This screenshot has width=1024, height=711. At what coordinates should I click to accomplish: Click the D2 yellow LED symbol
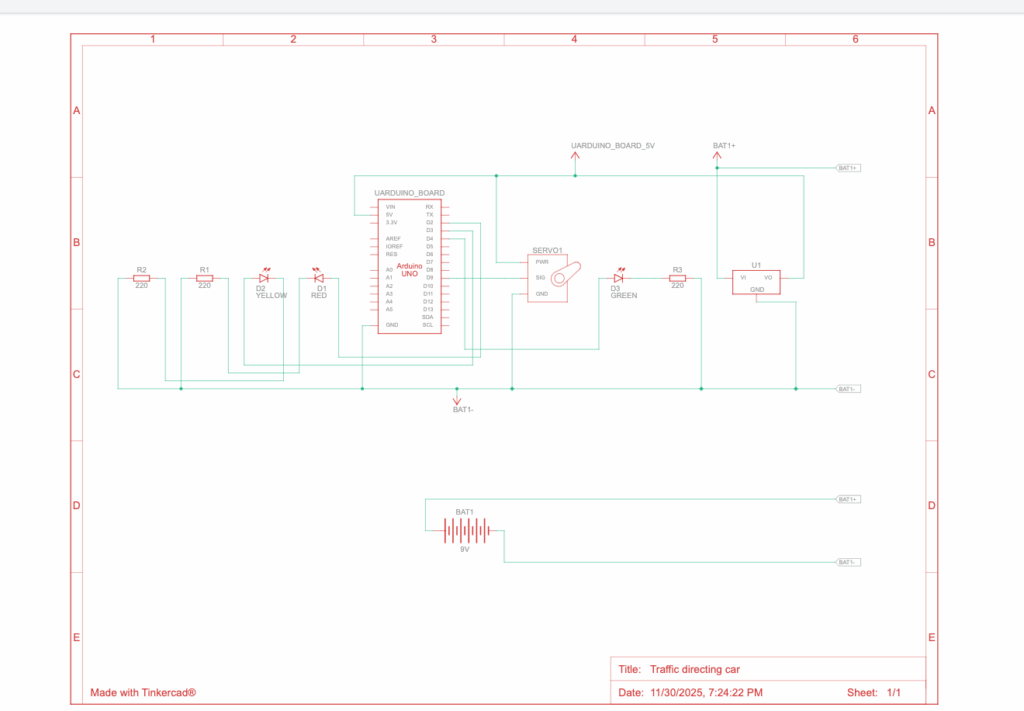[264, 279]
